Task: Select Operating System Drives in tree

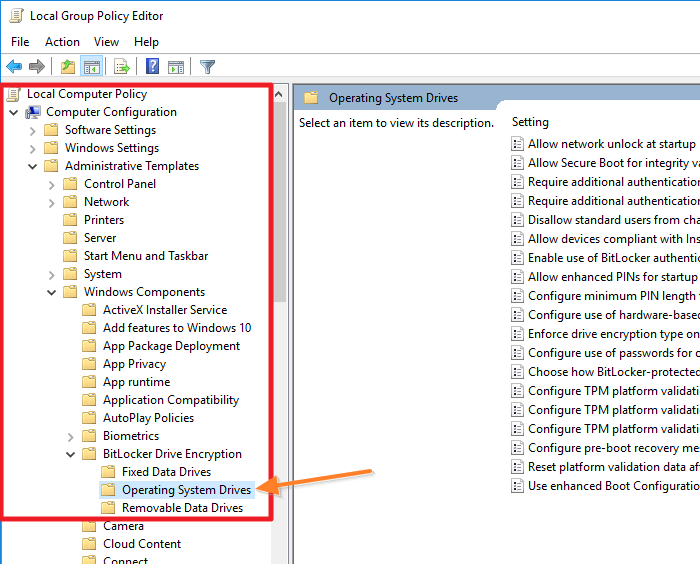Action: pos(186,490)
